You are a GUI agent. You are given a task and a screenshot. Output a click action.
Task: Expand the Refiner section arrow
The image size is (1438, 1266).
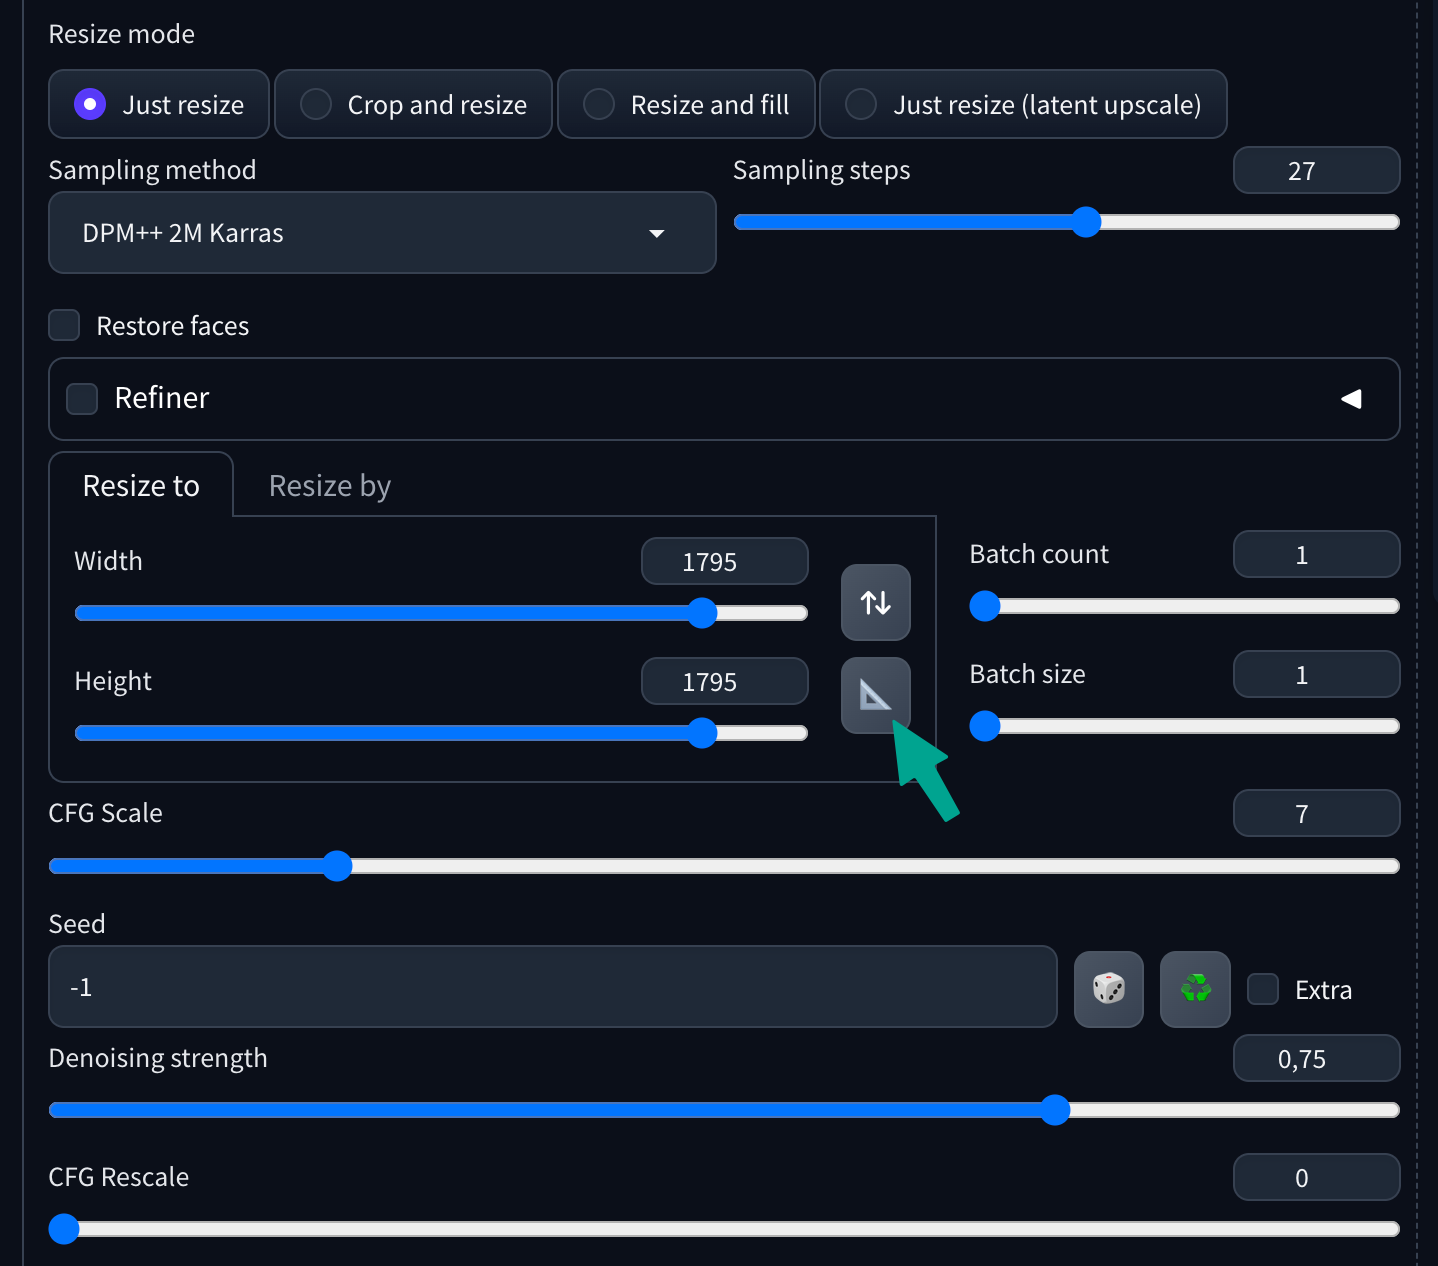point(1351,399)
